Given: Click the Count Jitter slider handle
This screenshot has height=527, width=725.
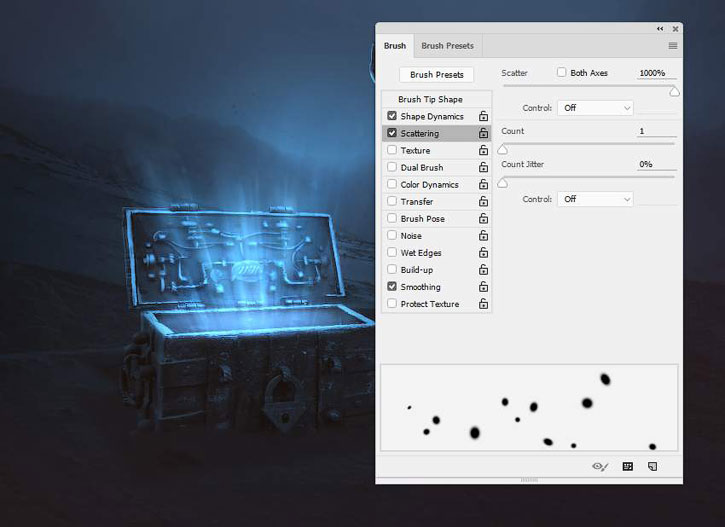Looking at the screenshot, I should tap(503, 183).
